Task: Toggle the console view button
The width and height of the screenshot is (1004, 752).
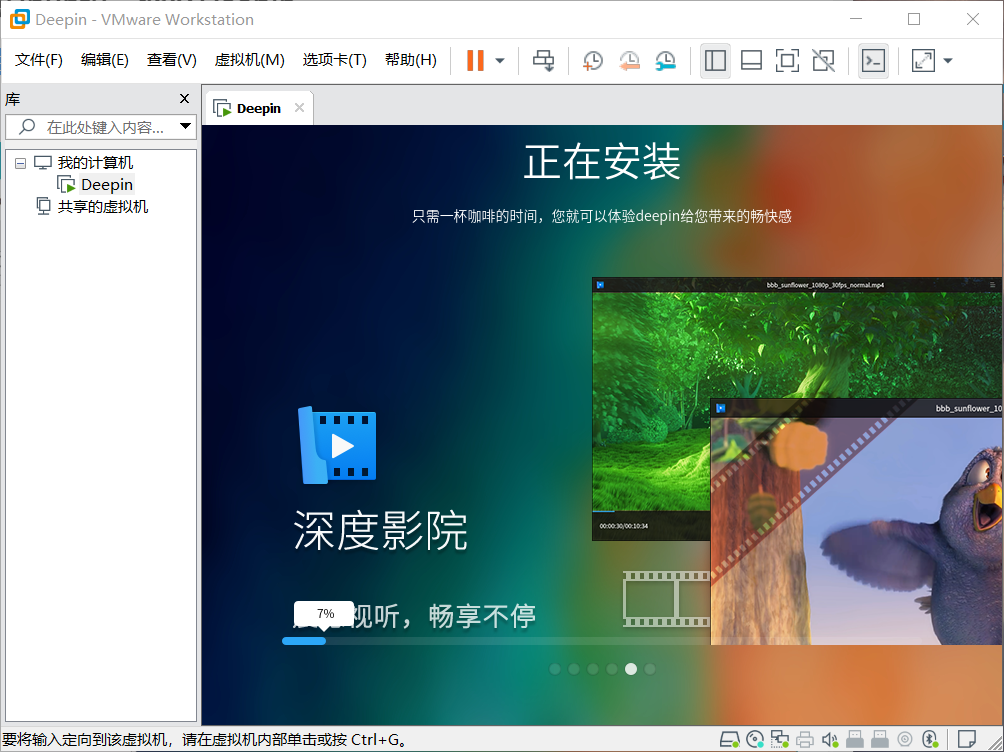Action: pos(873,61)
